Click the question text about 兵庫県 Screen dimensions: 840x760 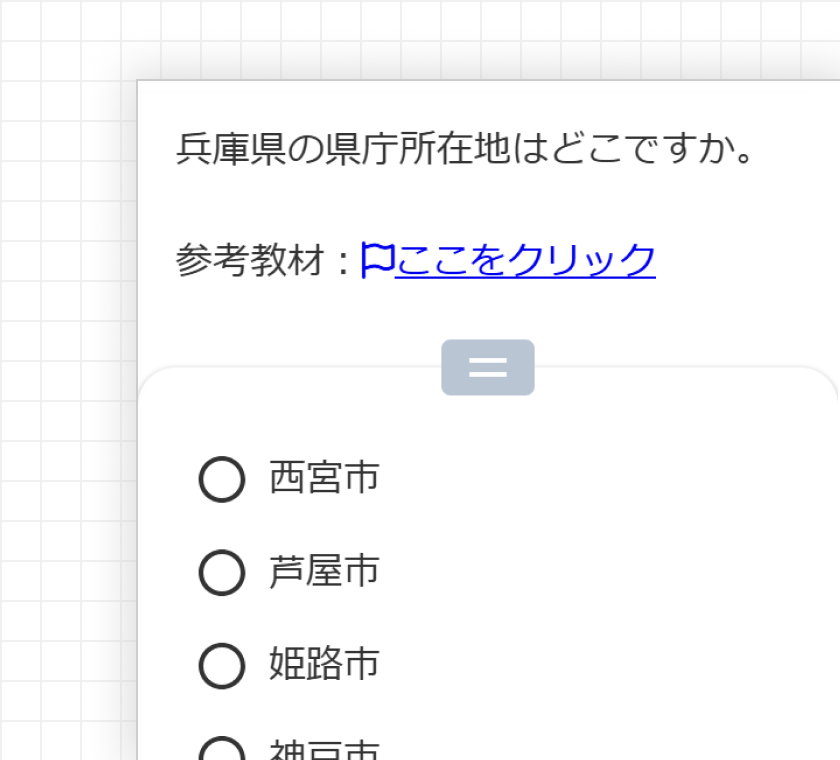[465, 150]
